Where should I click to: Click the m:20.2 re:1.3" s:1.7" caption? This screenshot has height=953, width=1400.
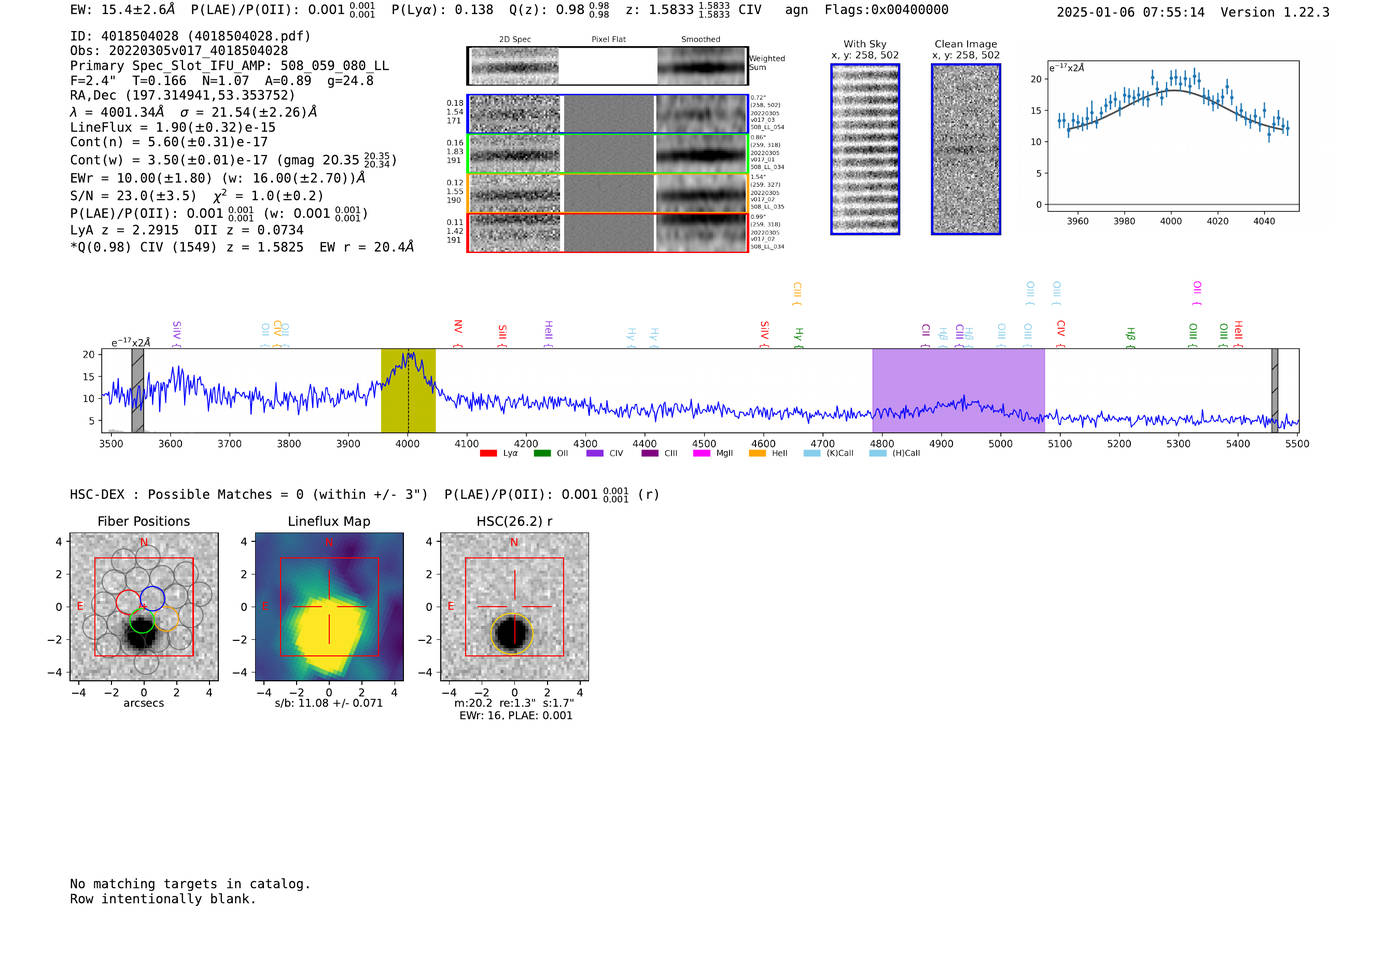coord(514,703)
